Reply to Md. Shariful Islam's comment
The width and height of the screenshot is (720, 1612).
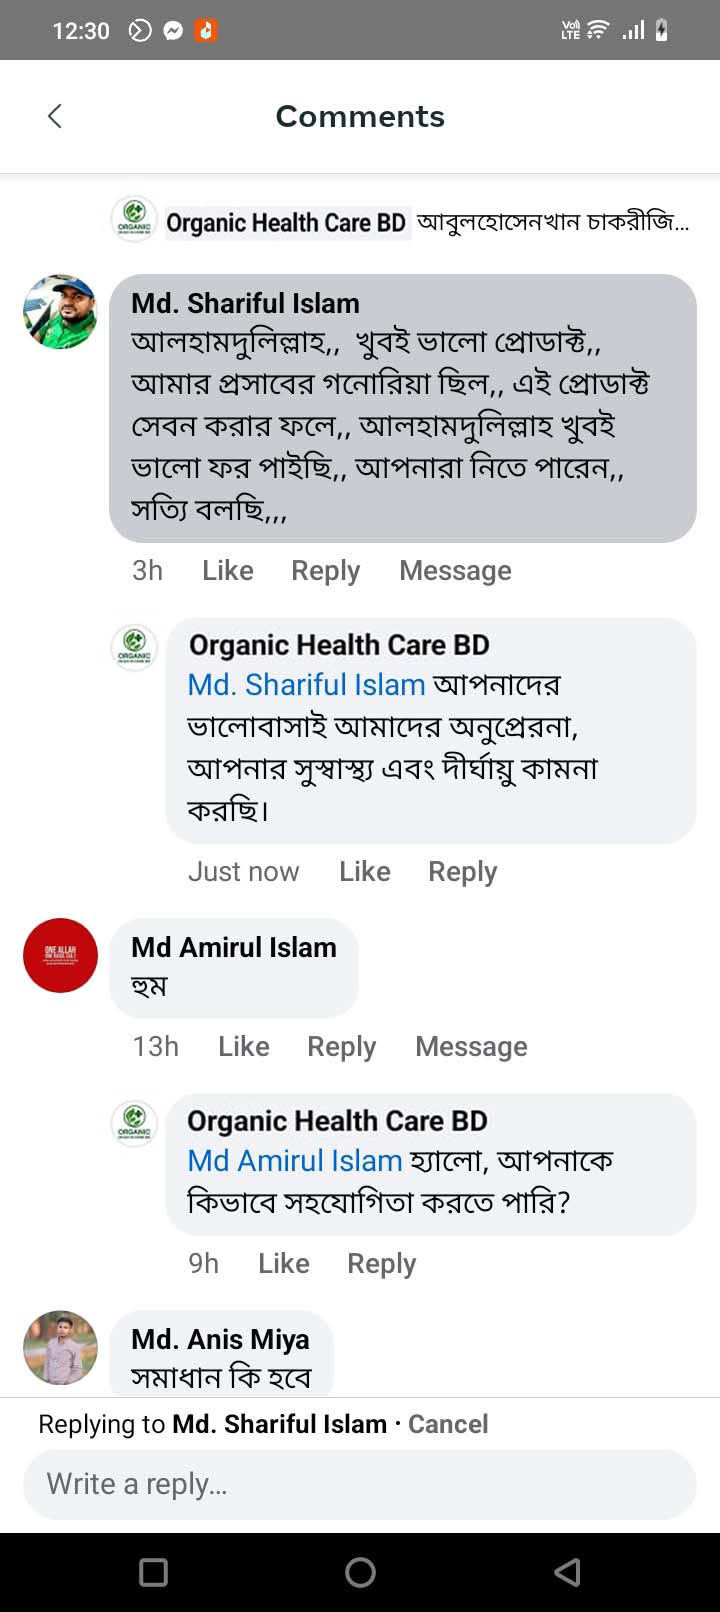click(325, 570)
